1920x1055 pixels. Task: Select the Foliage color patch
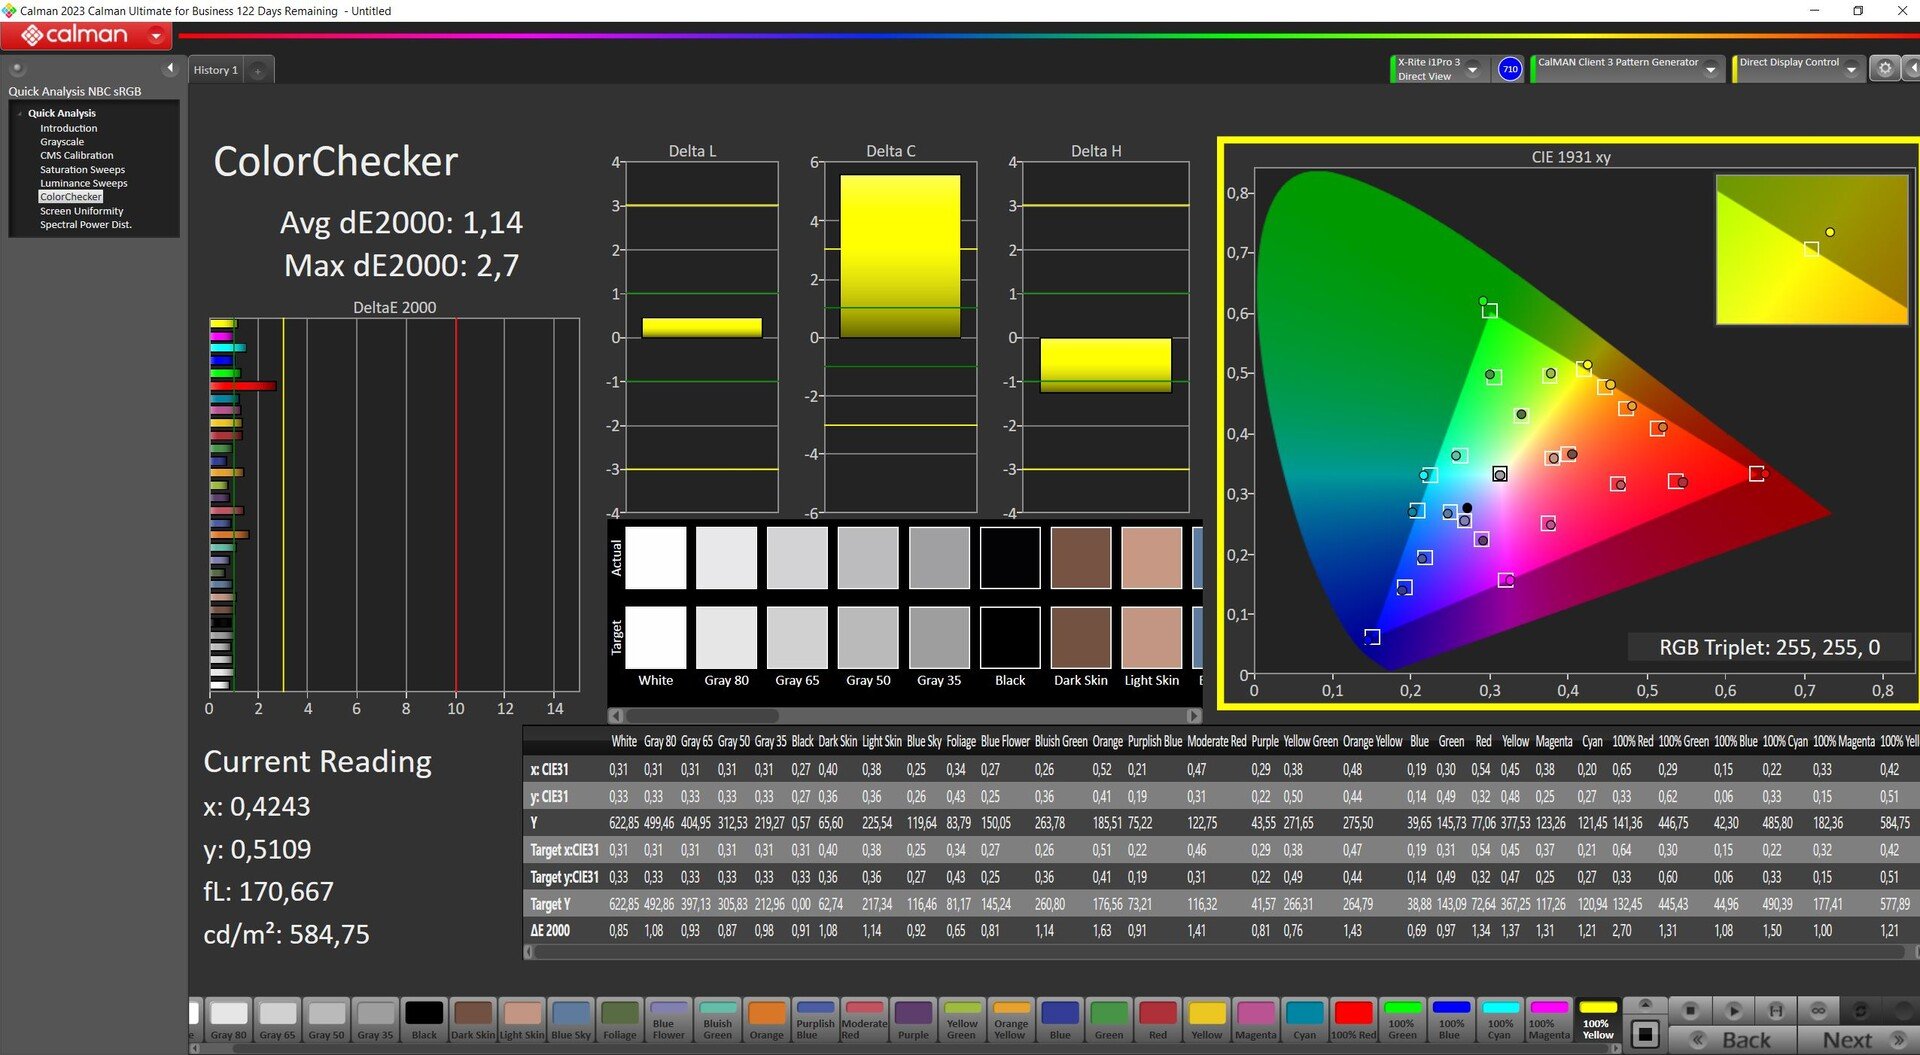619,1020
